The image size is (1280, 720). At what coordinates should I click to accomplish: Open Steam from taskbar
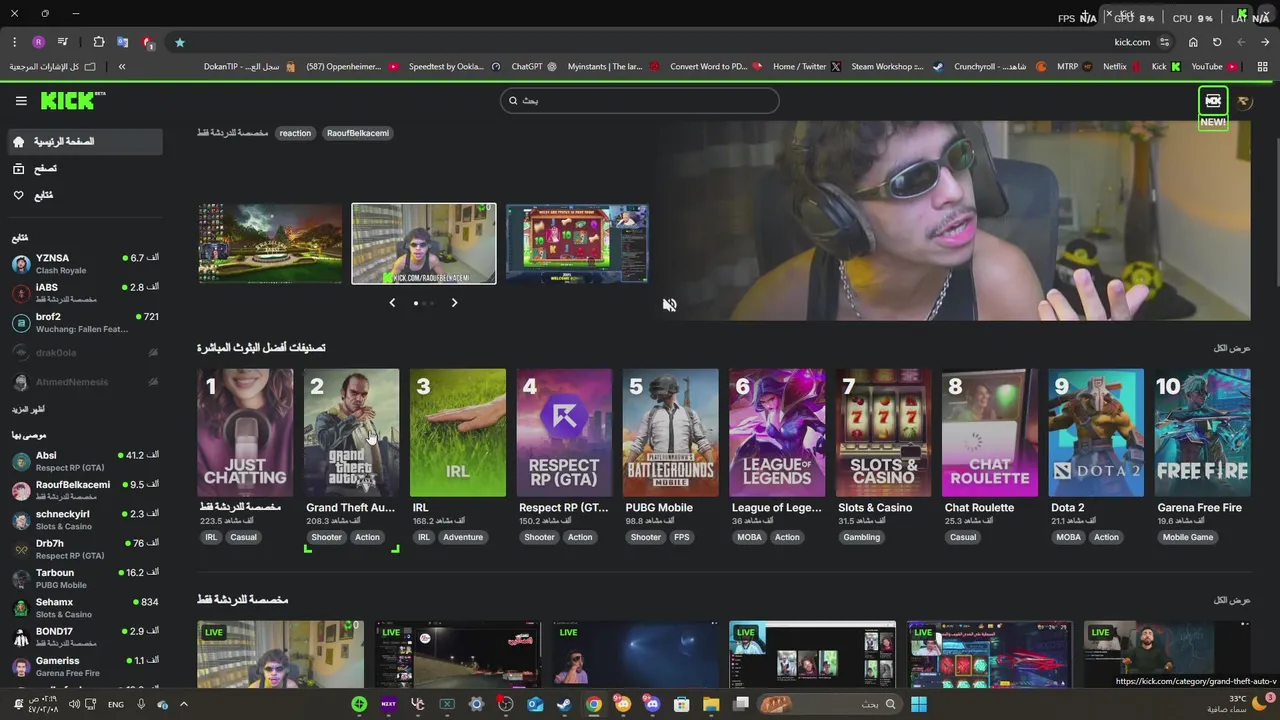[564, 704]
